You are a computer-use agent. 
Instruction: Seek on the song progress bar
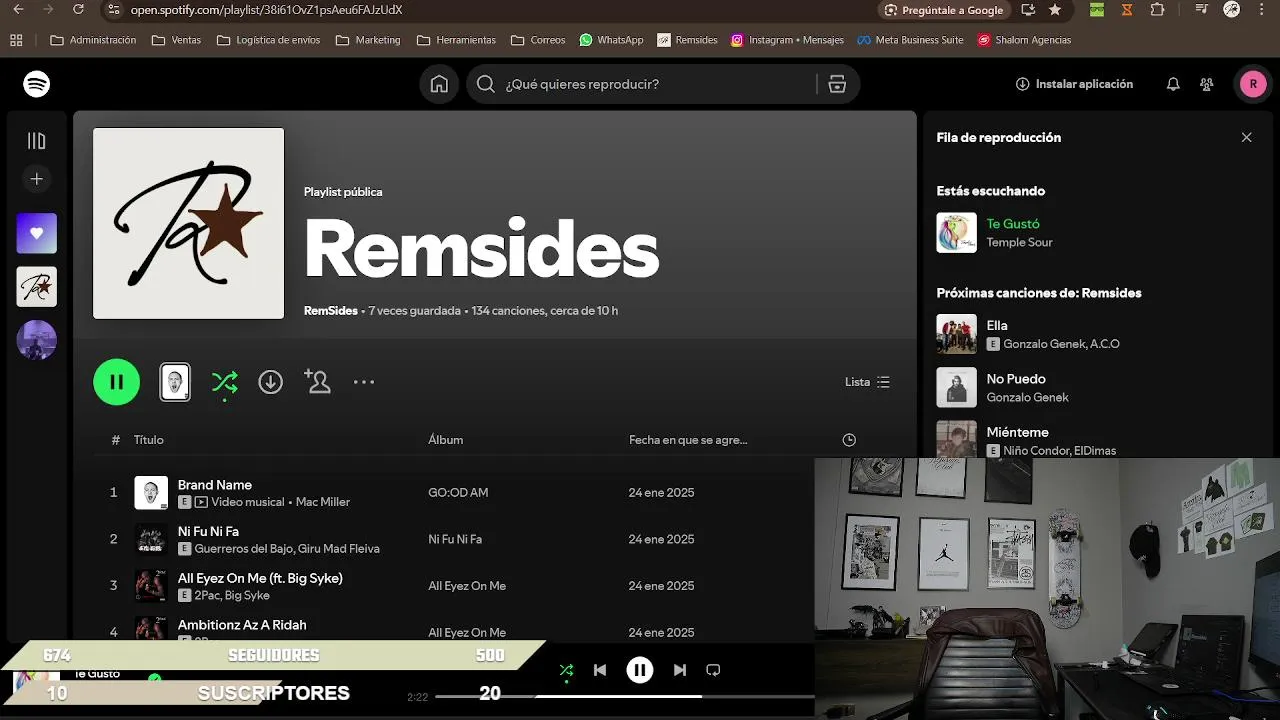624,696
